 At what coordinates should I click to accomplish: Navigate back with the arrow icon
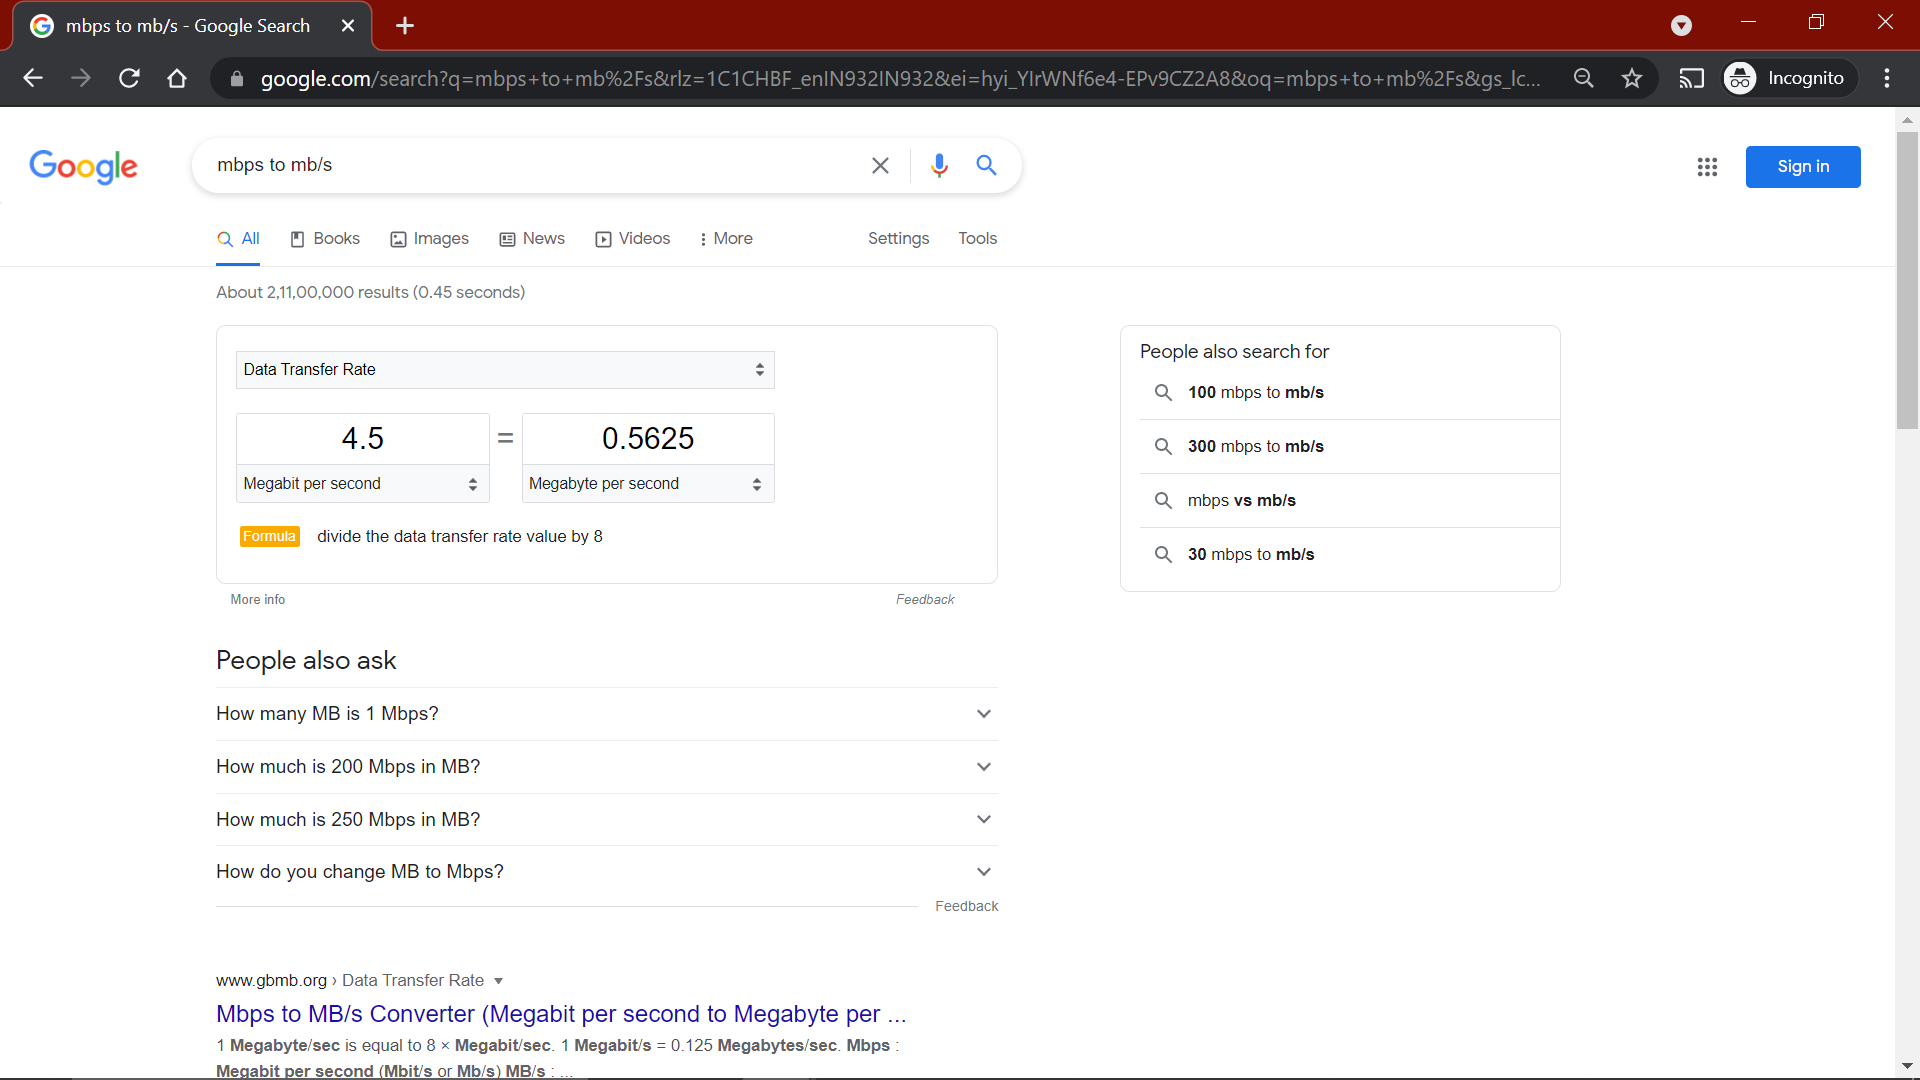click(32, 77)
